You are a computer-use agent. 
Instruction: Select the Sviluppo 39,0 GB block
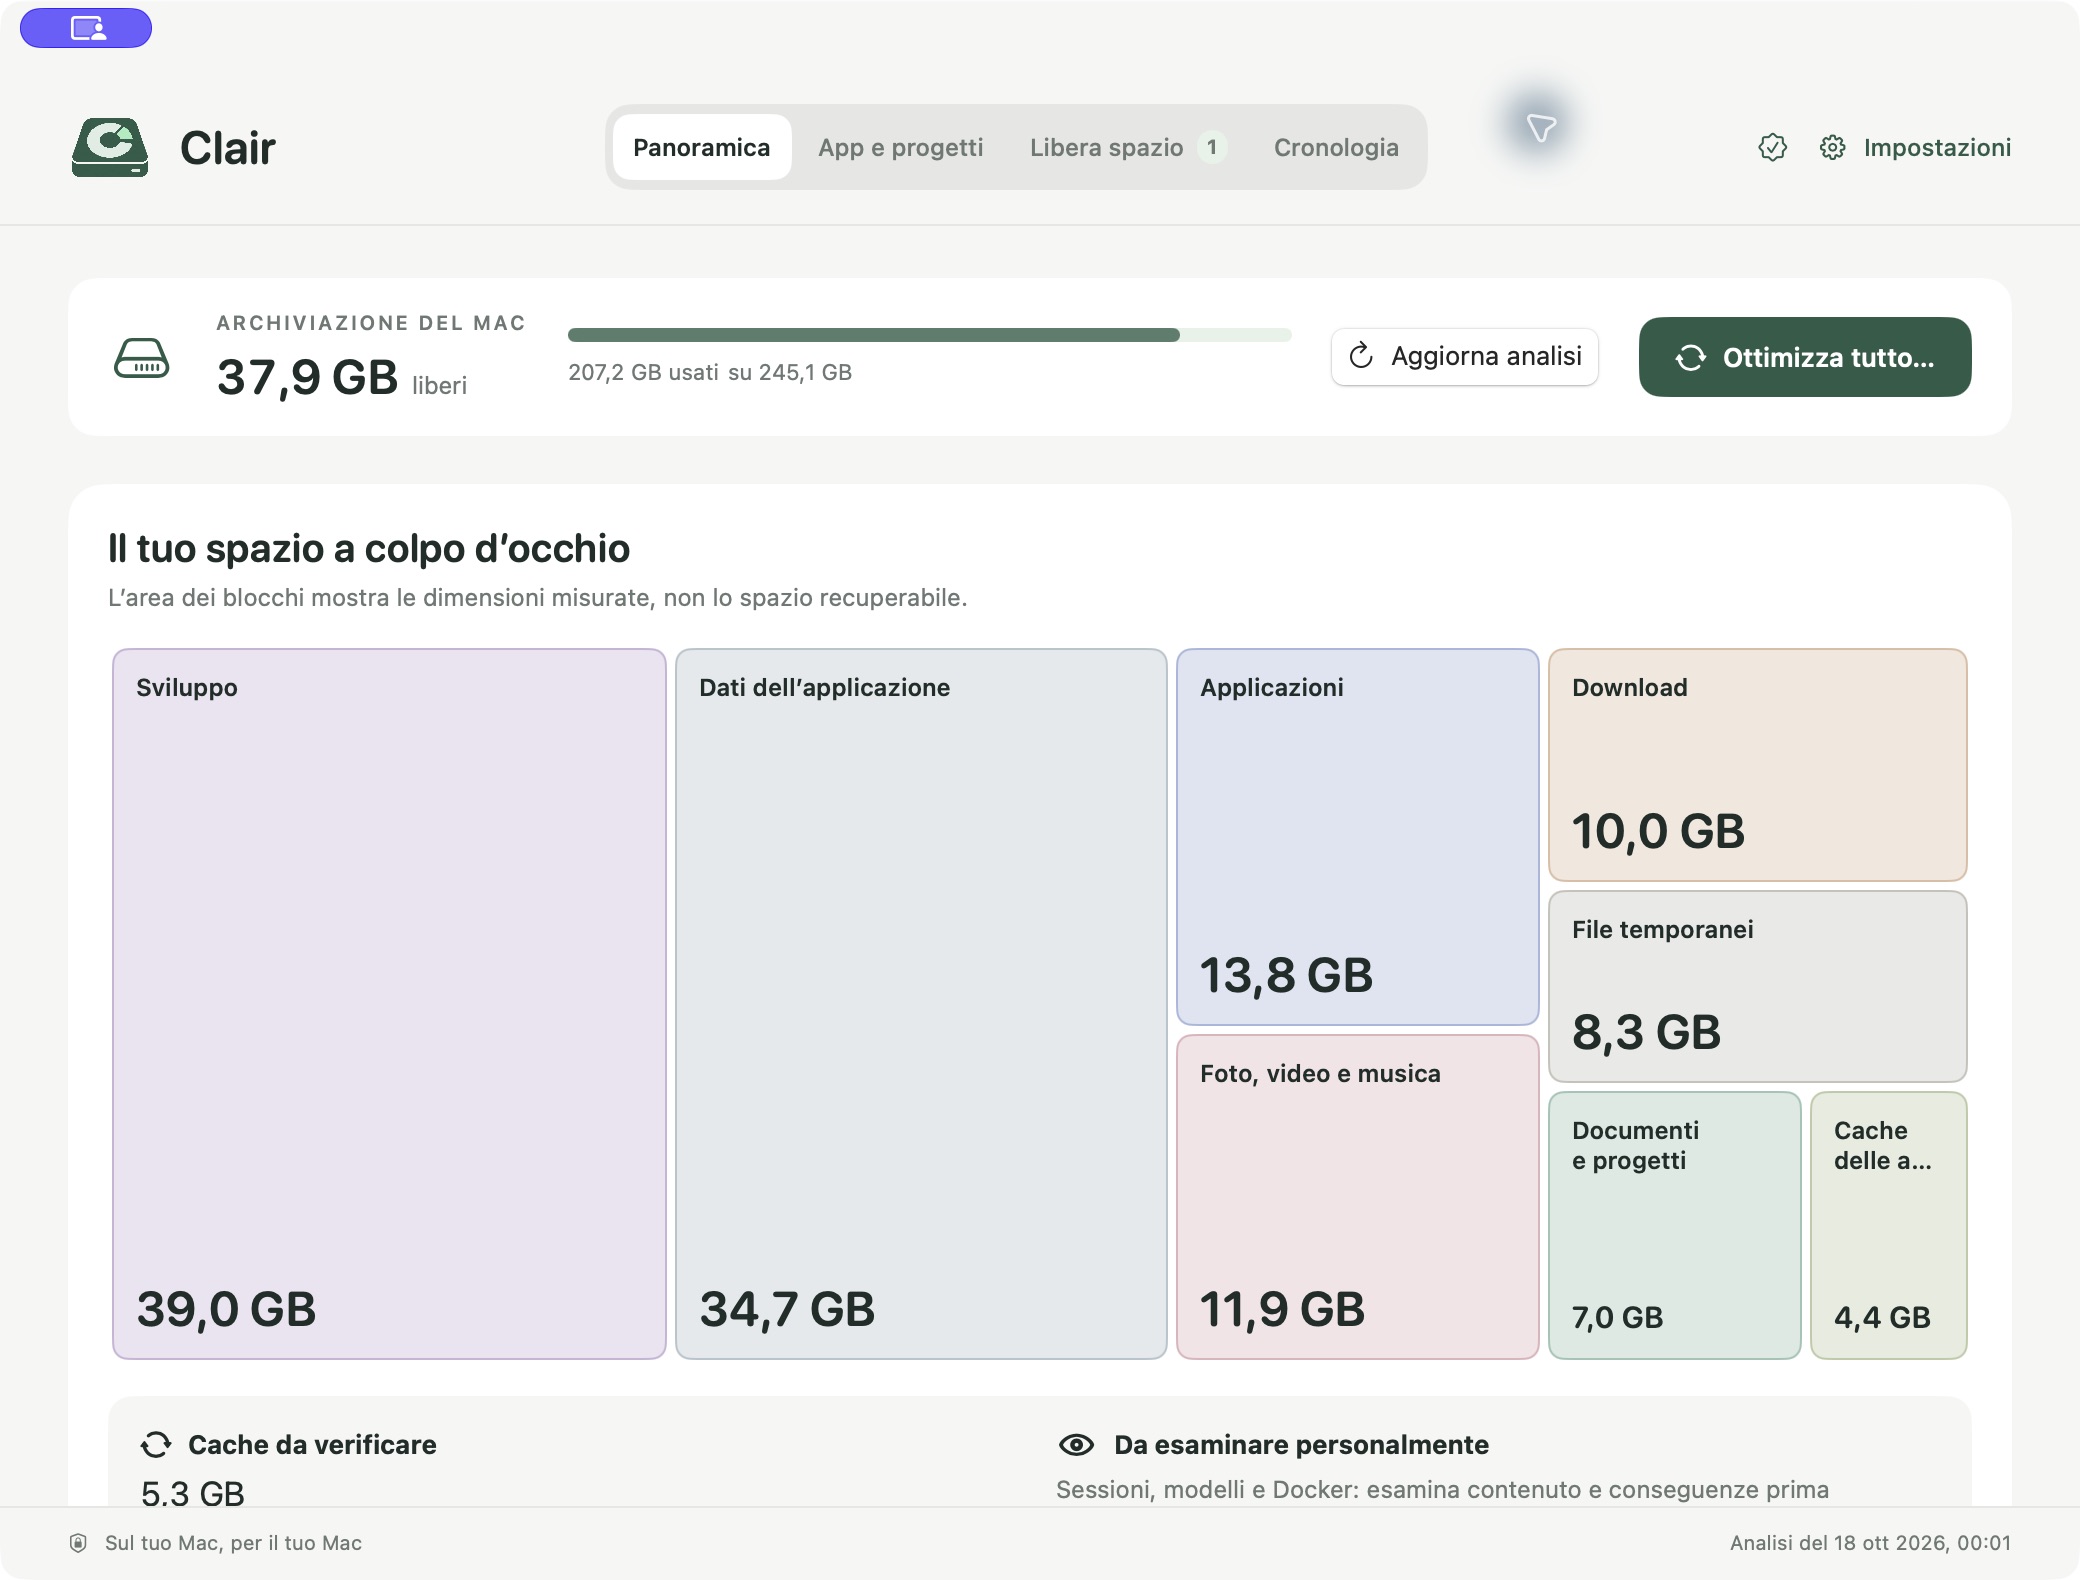pyautogui.click(x=389, y=1004)
